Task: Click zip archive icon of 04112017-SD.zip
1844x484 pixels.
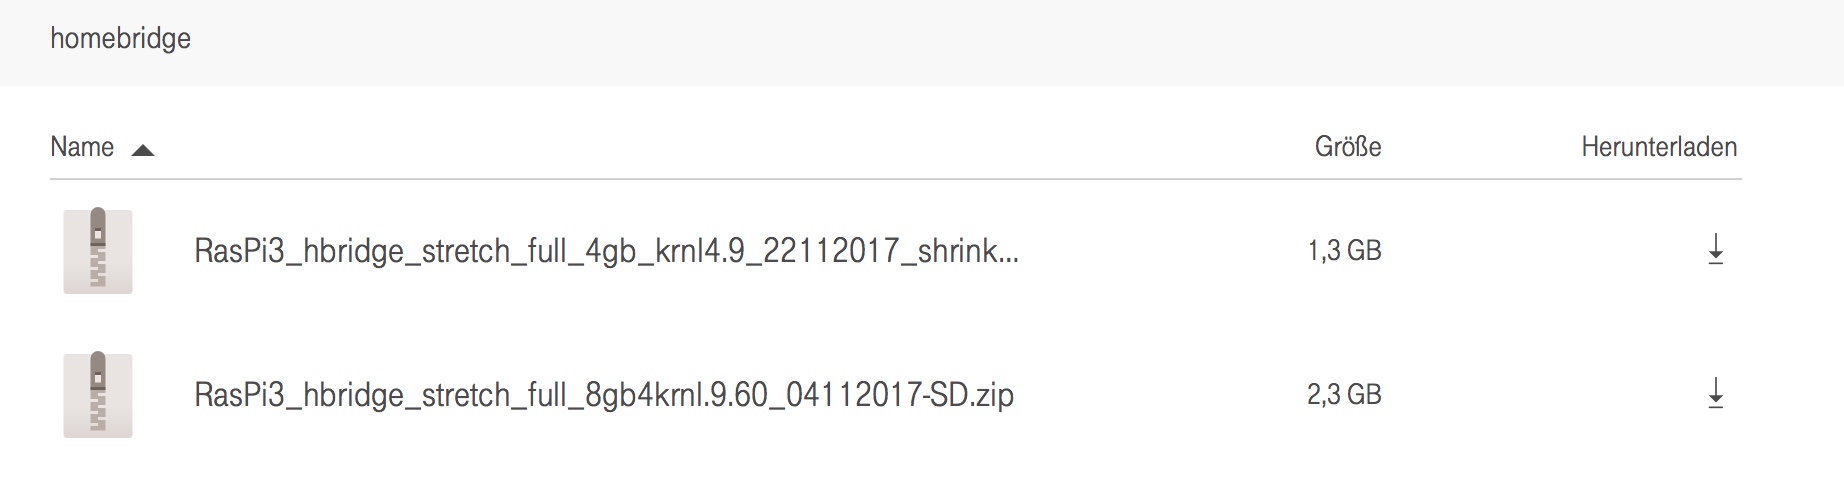Action: [x=98, y=394]
